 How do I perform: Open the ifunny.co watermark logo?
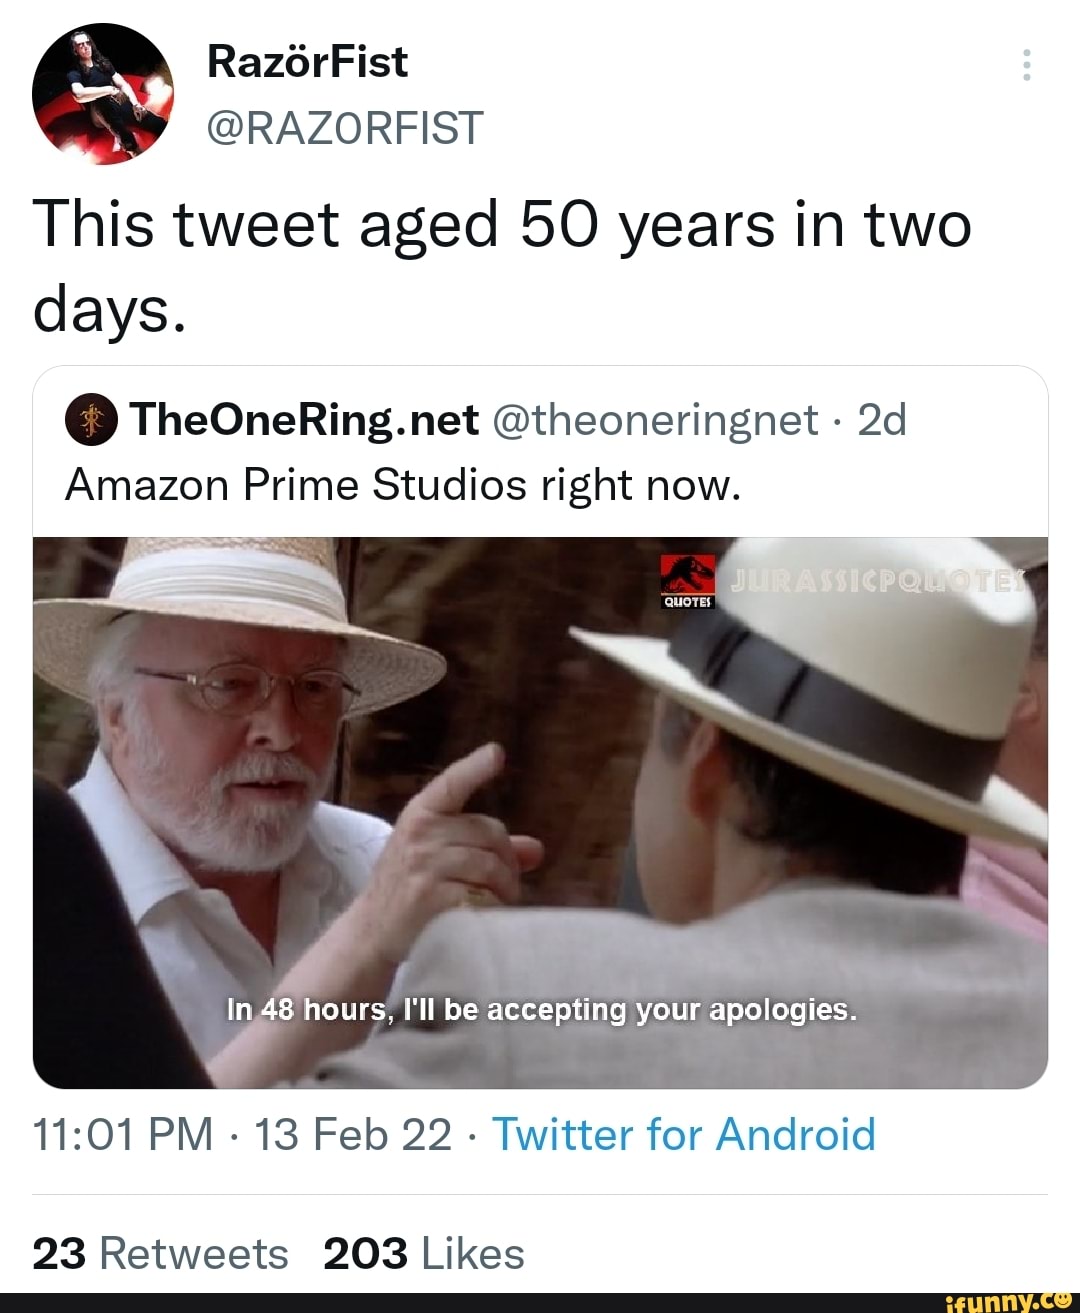(1009, 1301)
